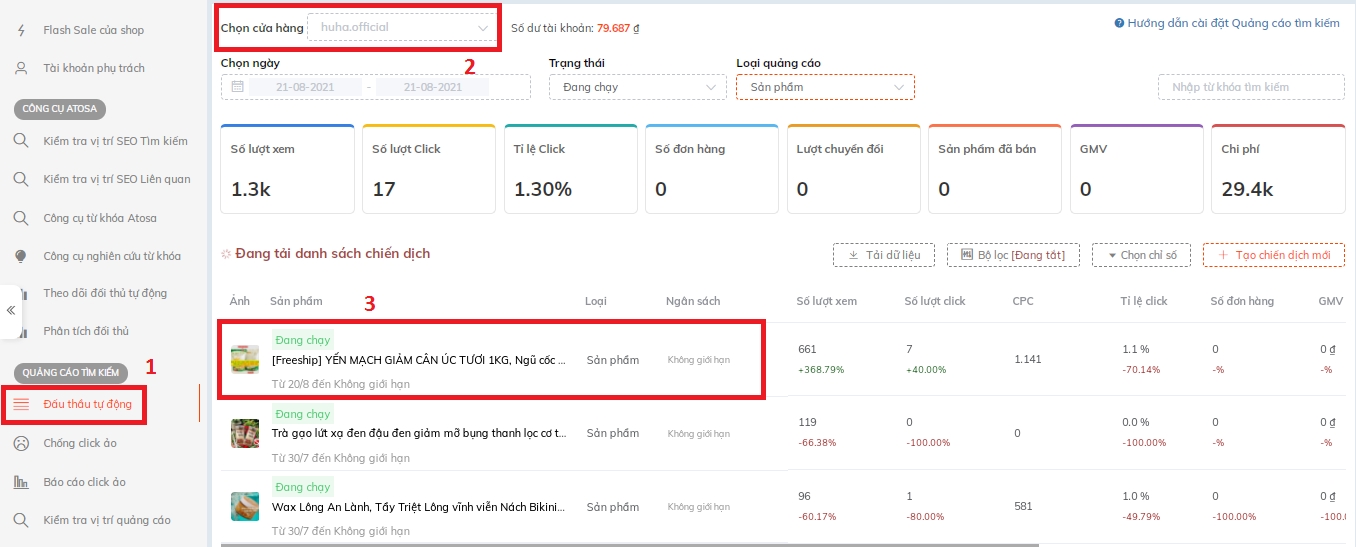
Task: Expand the Trạng thái status dropdown
Action: point(637,87)
